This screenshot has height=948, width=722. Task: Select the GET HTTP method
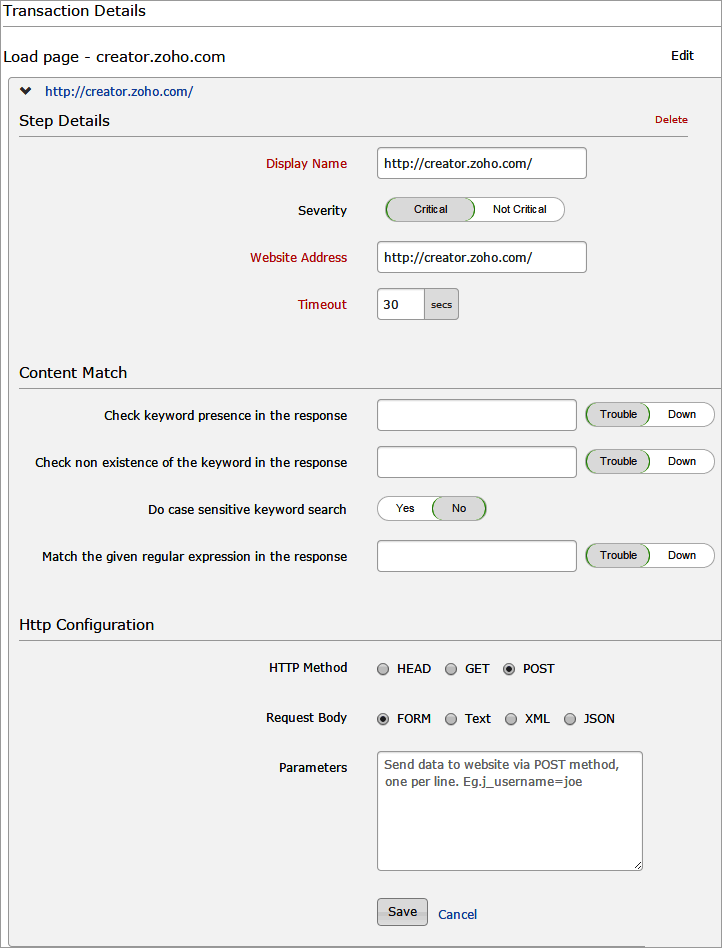tap(451, 669)
